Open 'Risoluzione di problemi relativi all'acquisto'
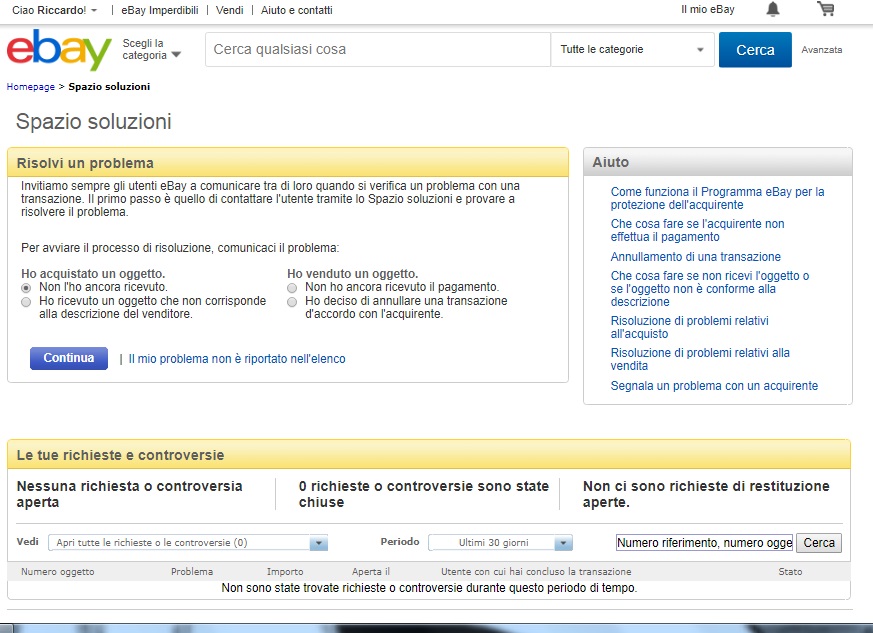The width and height of the screenshot is (873, 633). (x=689, y=327)
